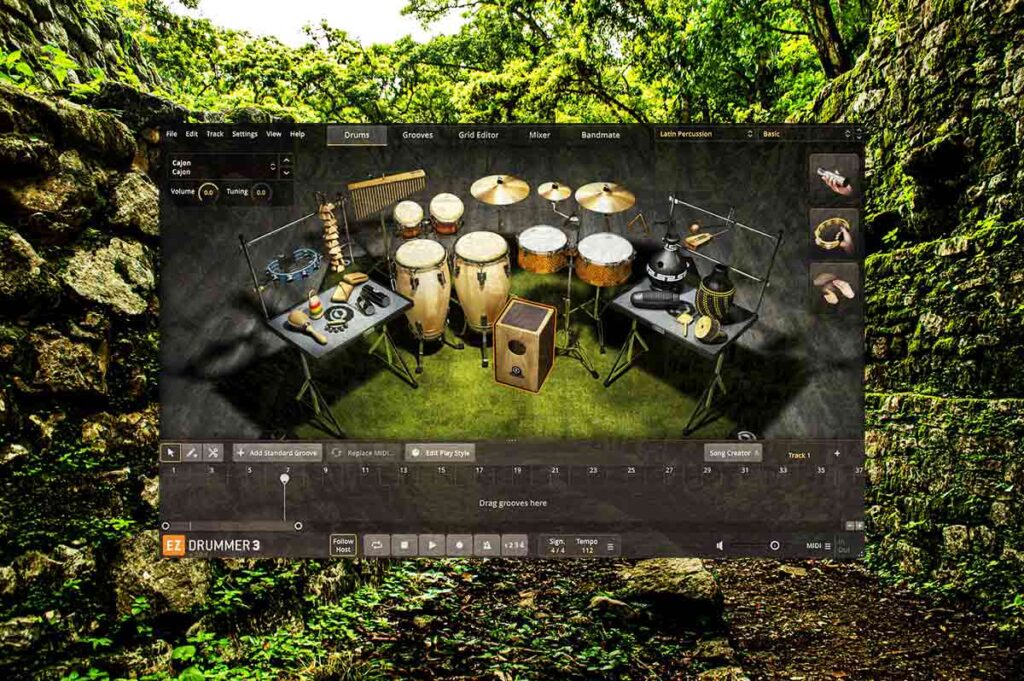Add a new track with plus button

[837, 454]
